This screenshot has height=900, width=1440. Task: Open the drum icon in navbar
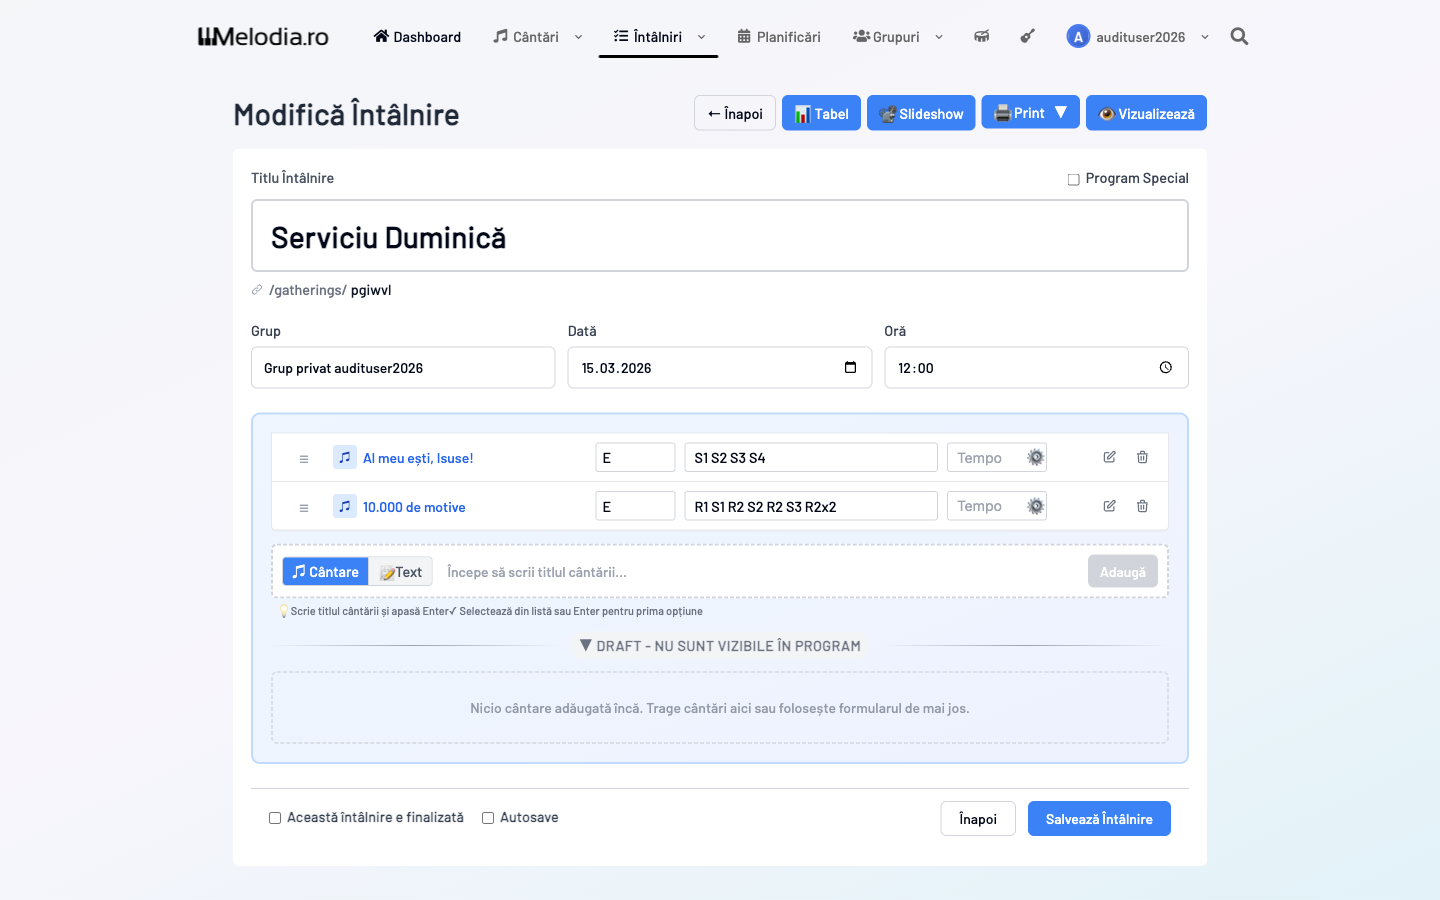pyautogui.click(x=981, y=37)
